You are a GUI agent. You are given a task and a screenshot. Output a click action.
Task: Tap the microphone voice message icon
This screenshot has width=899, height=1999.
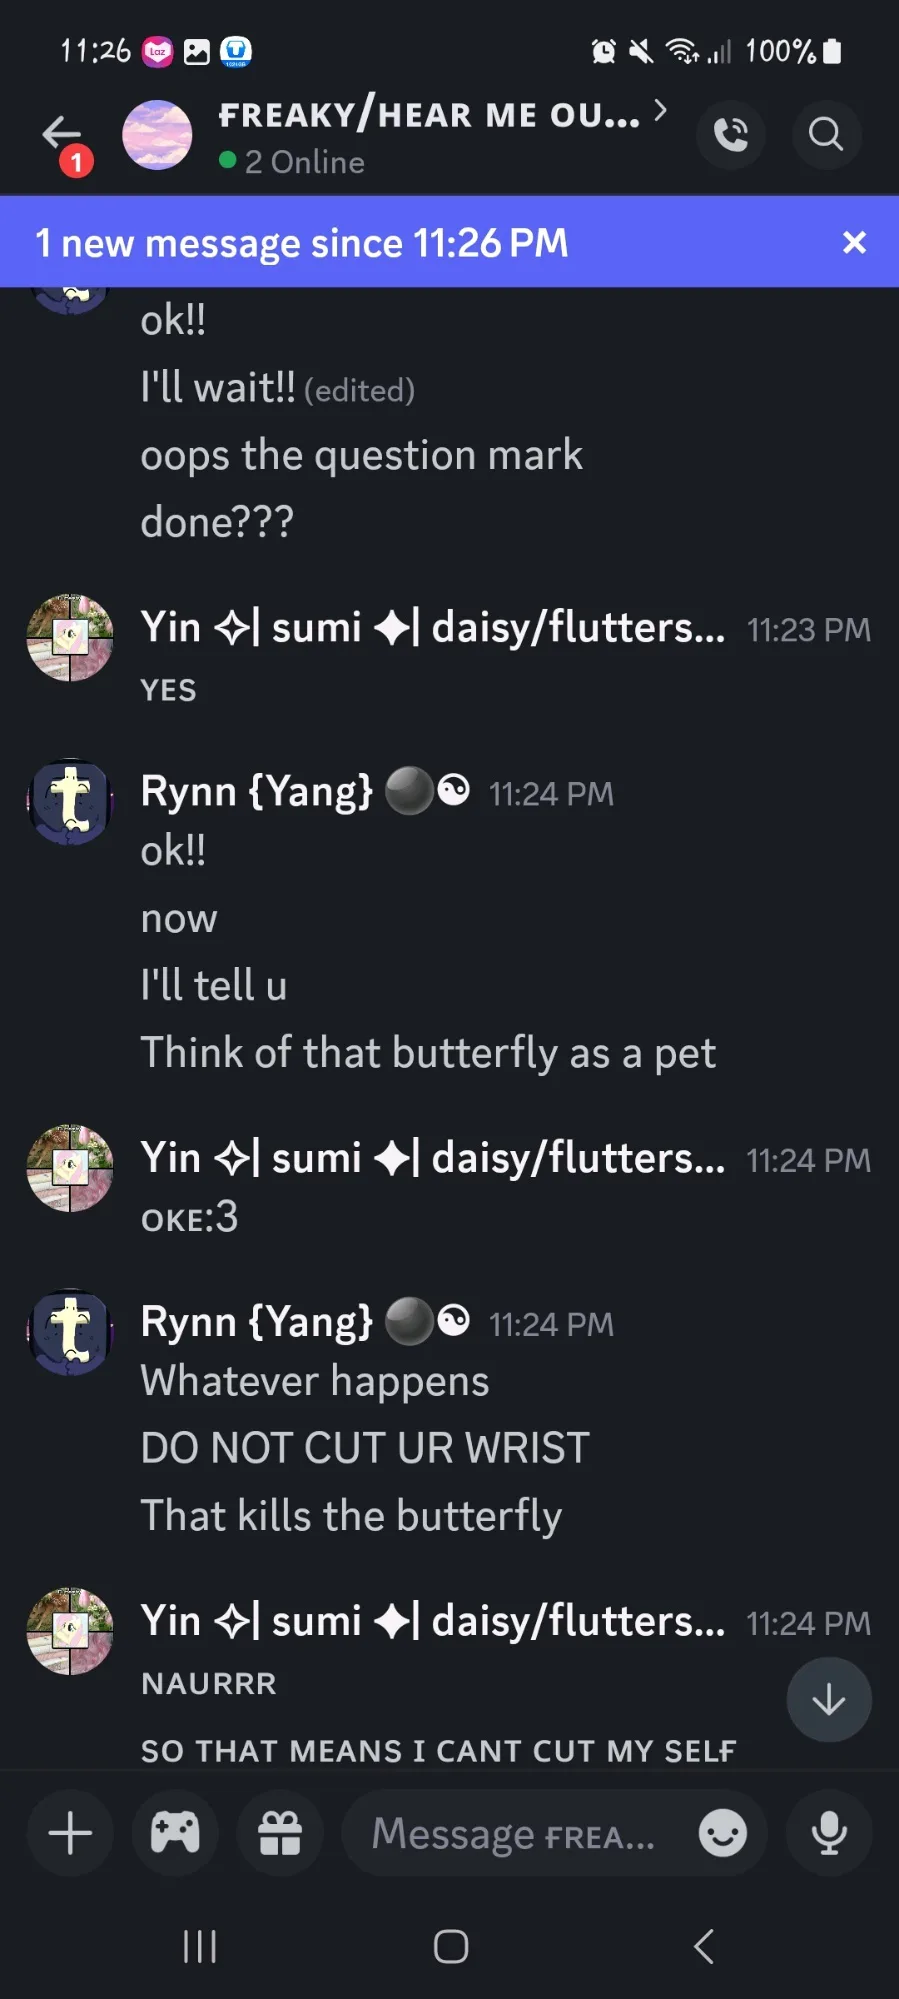point(829,1833)
